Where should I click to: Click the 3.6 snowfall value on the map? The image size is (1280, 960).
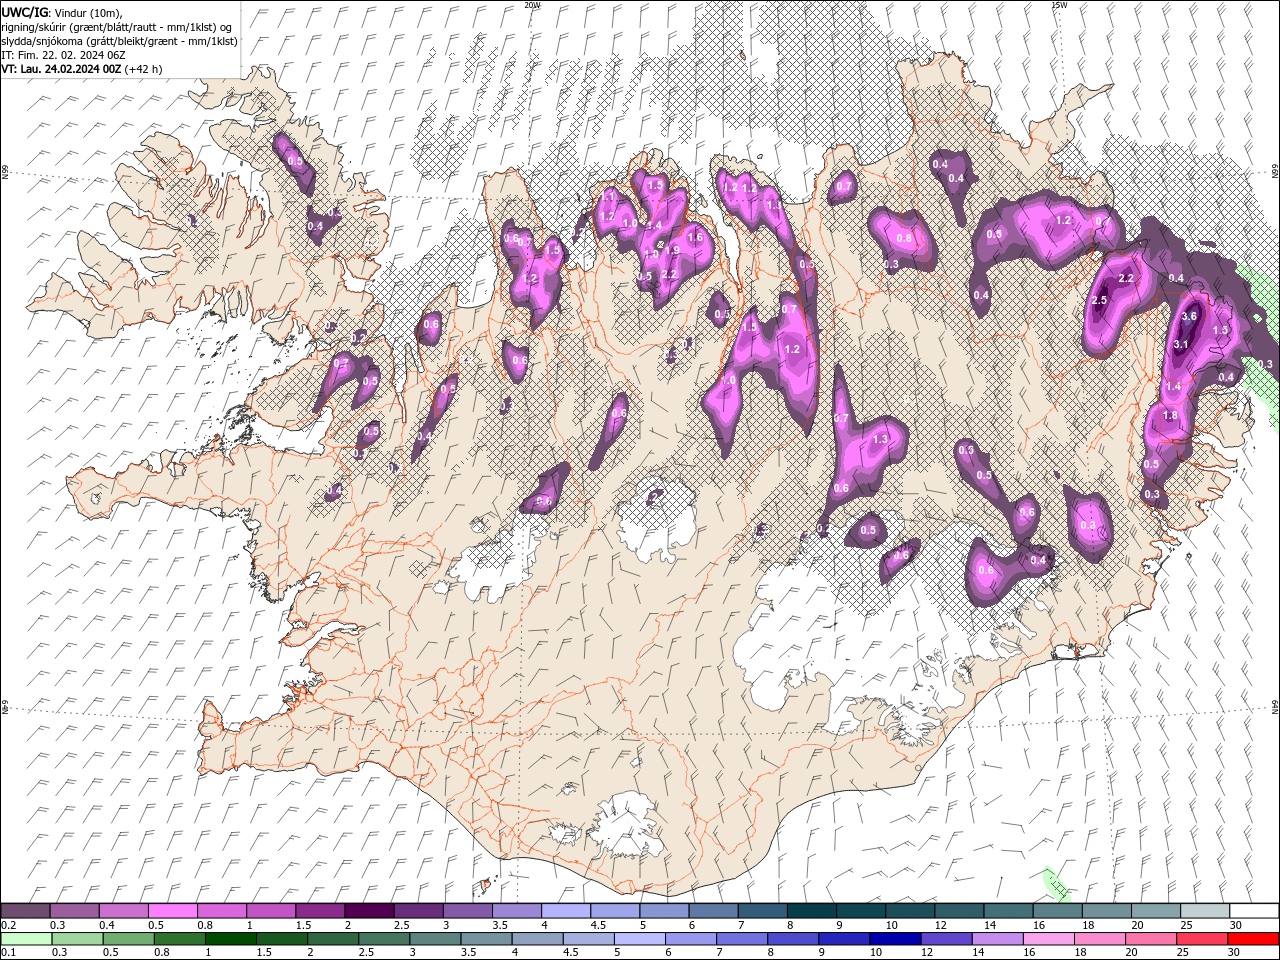point(1189,316)
